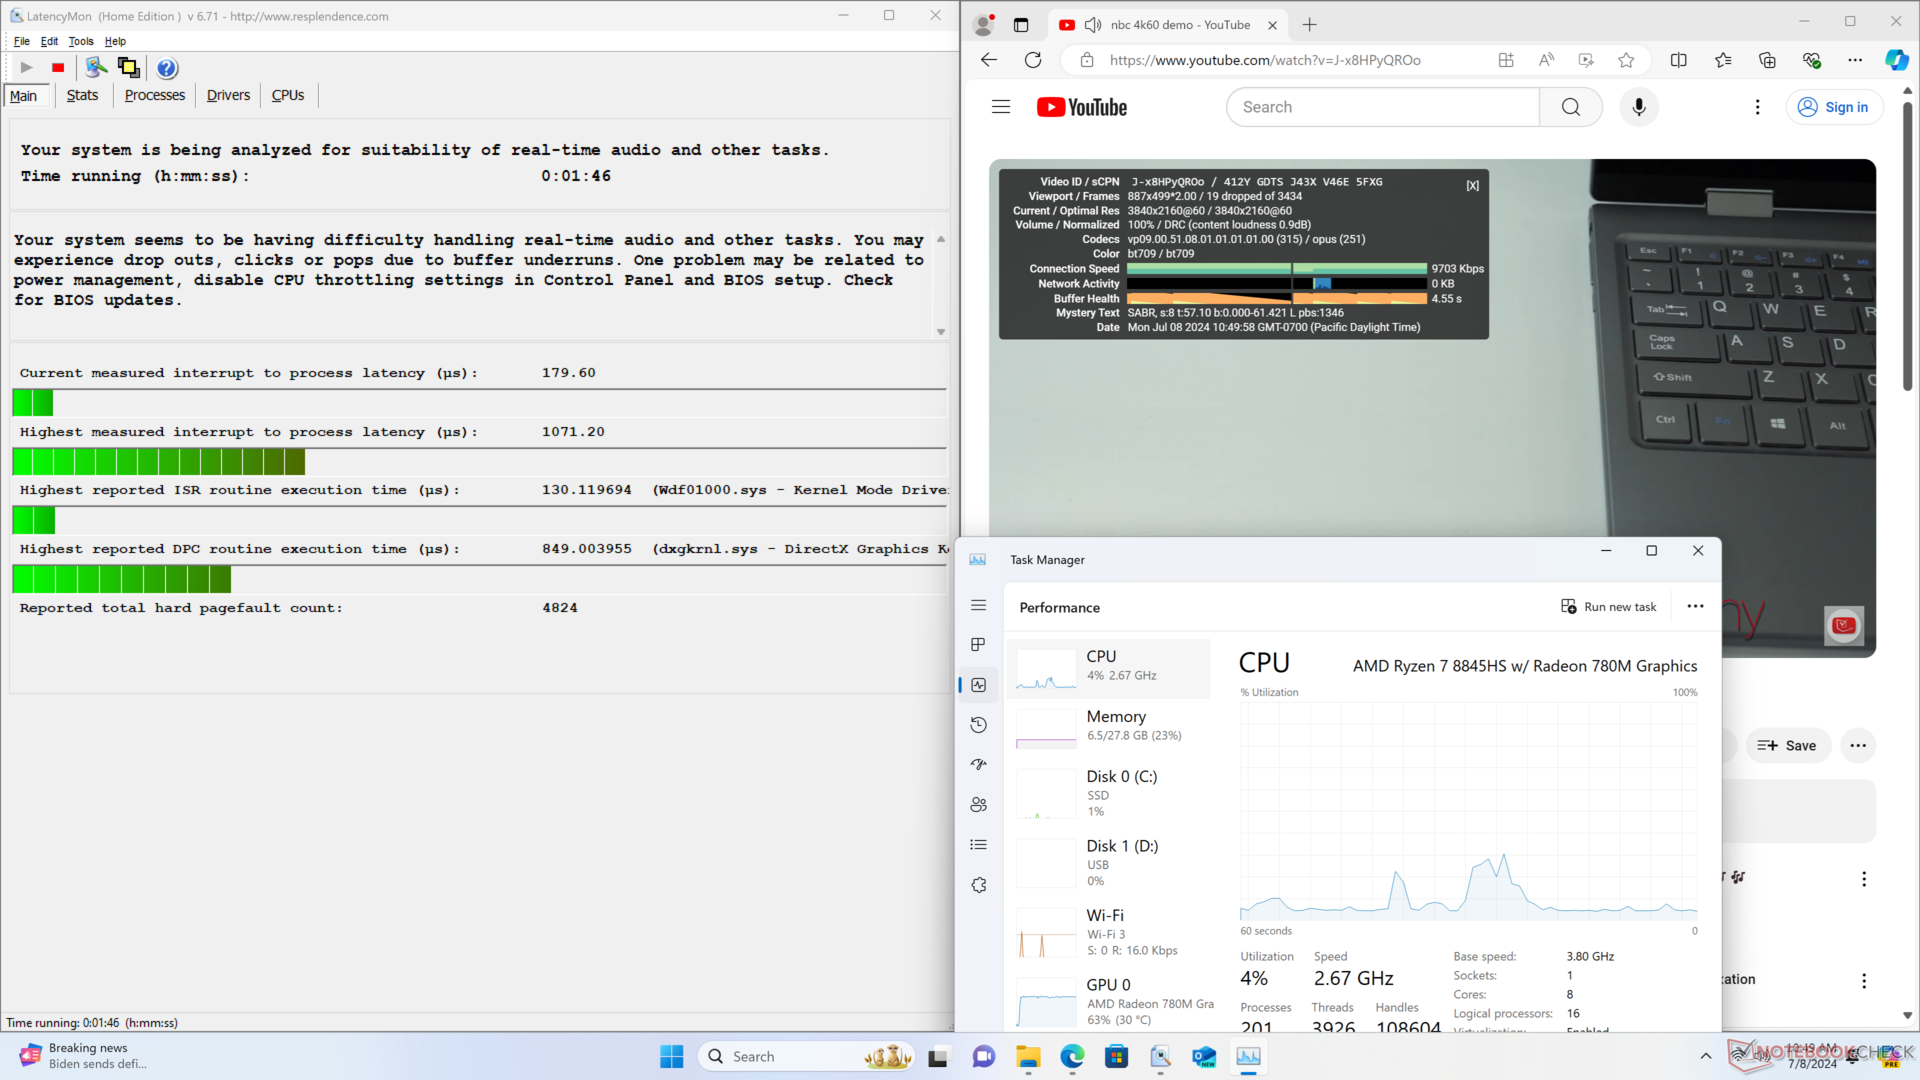Viewport: 1920px width, 1080px height.
Task: Open Task Manager Users sidebar icon
Action: point(978,805)
